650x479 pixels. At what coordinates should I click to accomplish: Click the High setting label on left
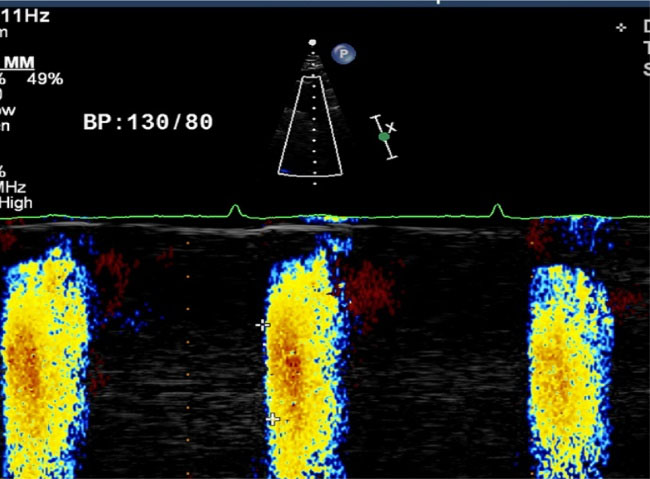coord(17,202)
